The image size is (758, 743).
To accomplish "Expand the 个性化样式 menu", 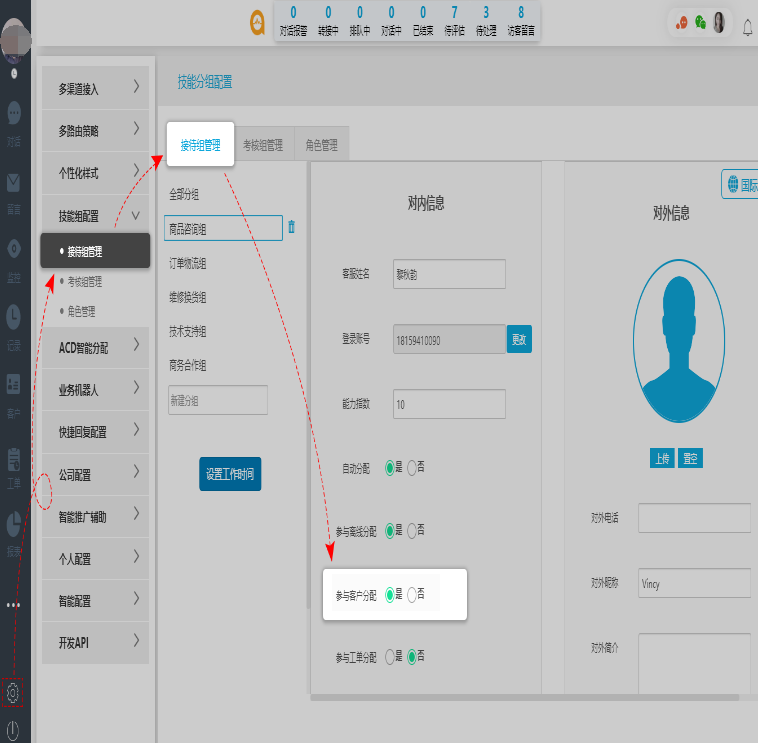I will click(x=95, y=173).
